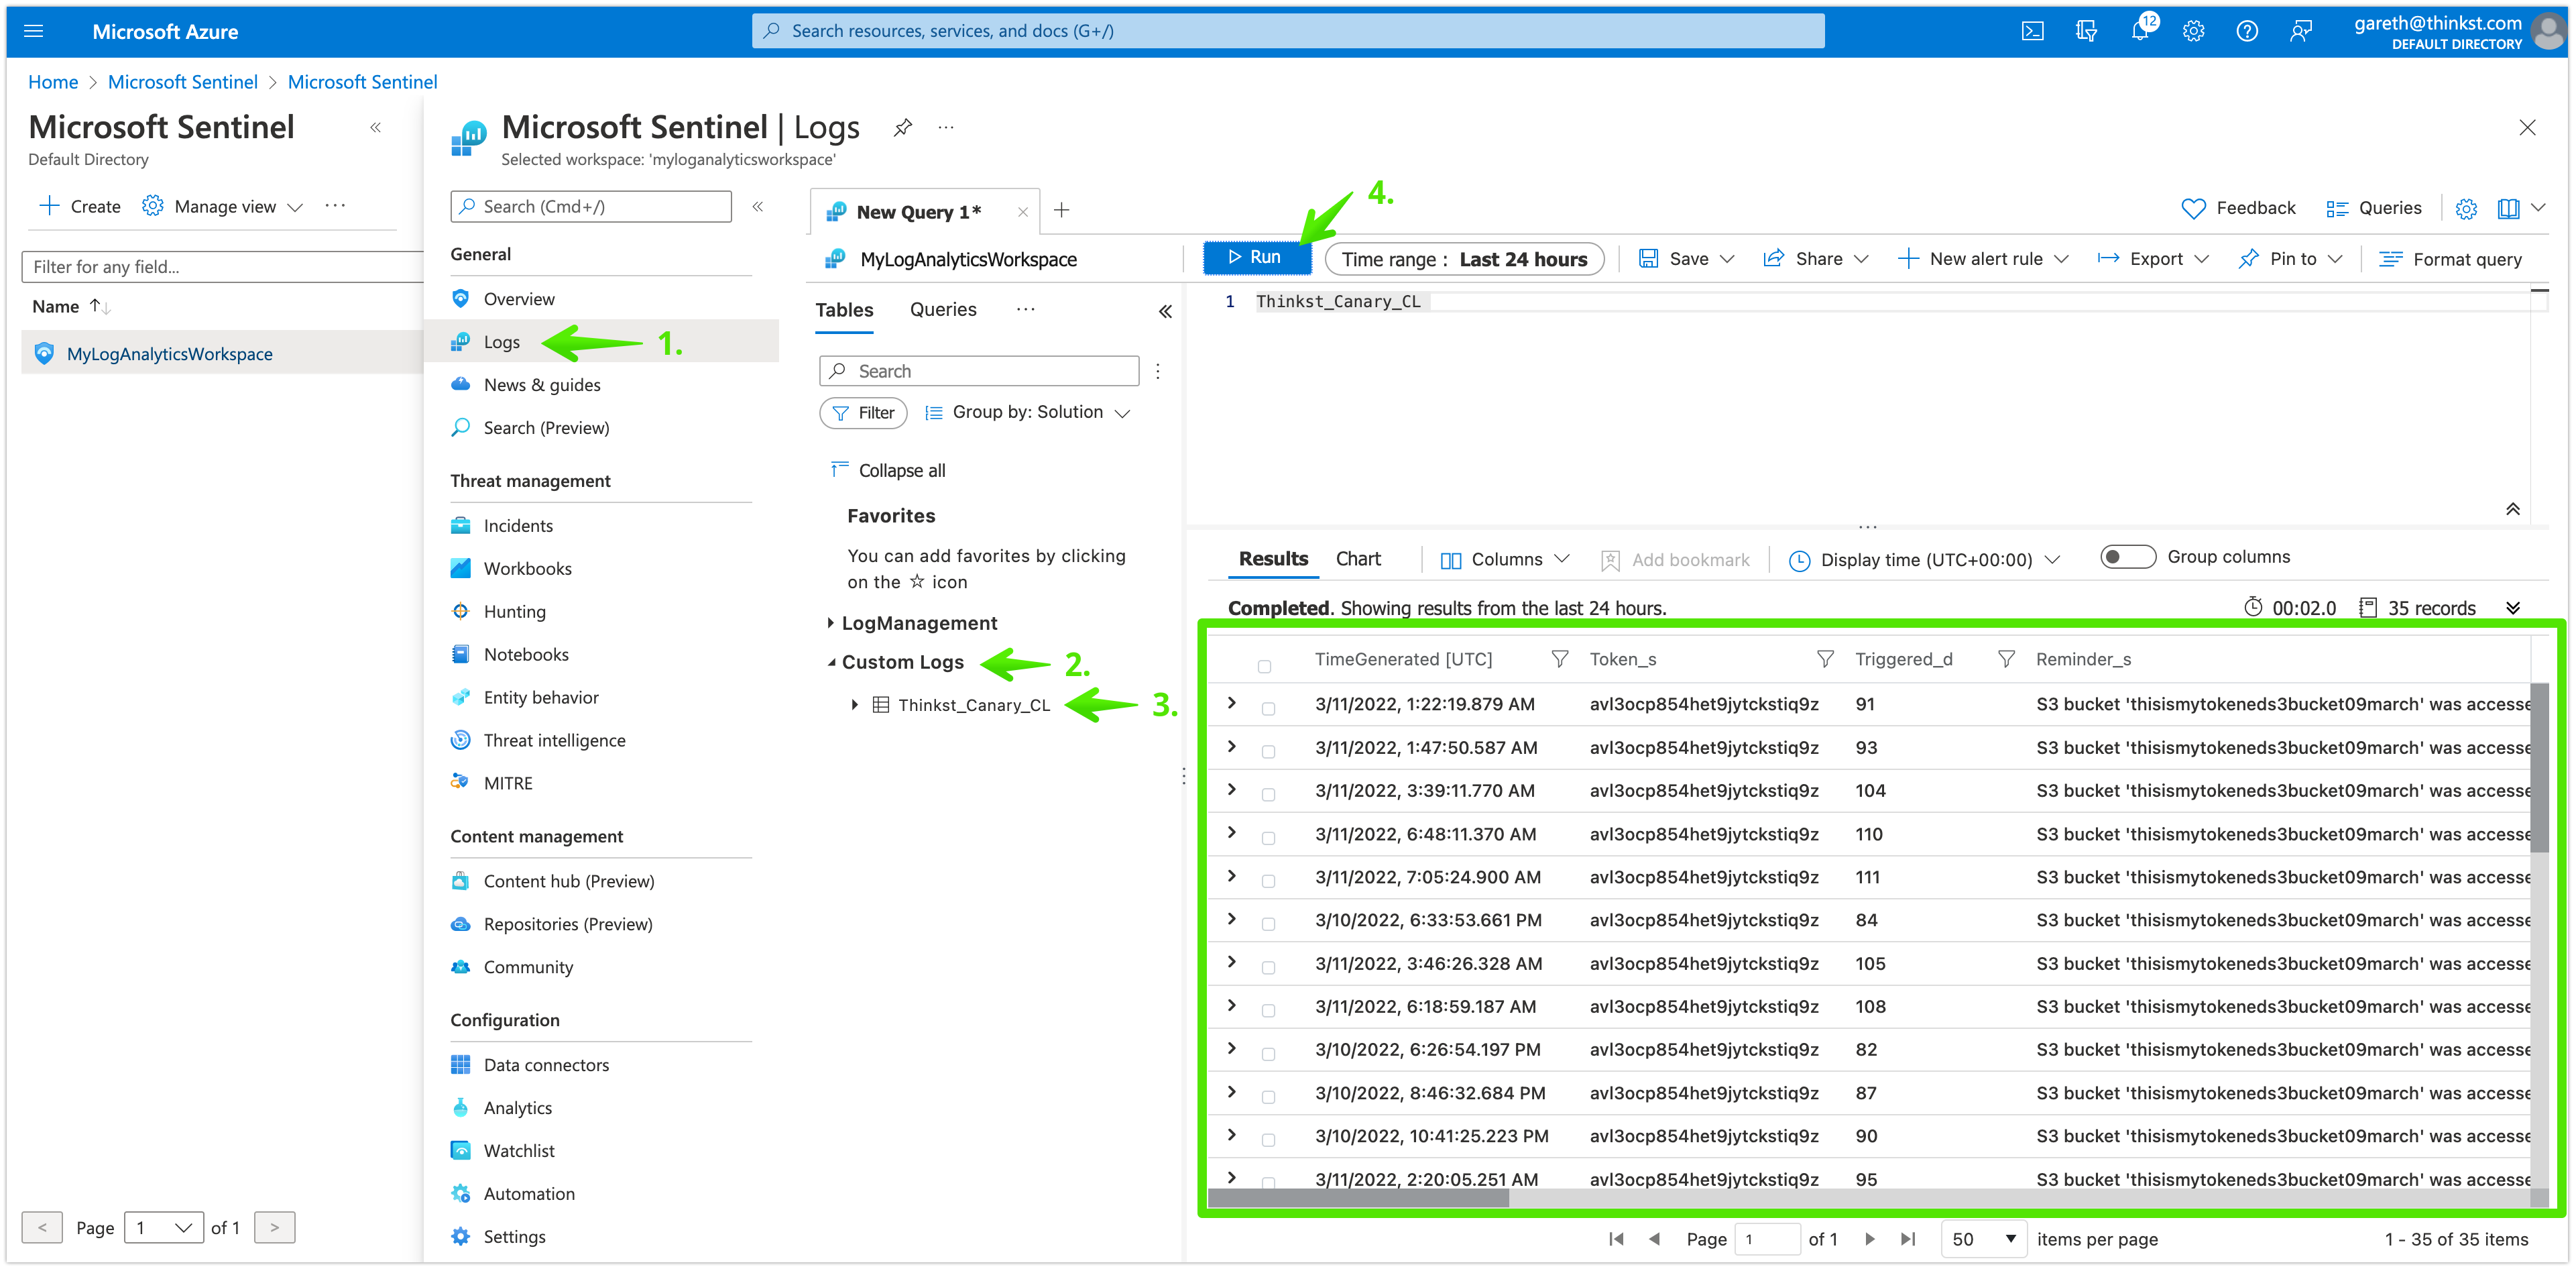The width and height of the screenshot is (2576, 1269).
Task: Open the table search options kebab menu
Action: [x=1157, y=371]
